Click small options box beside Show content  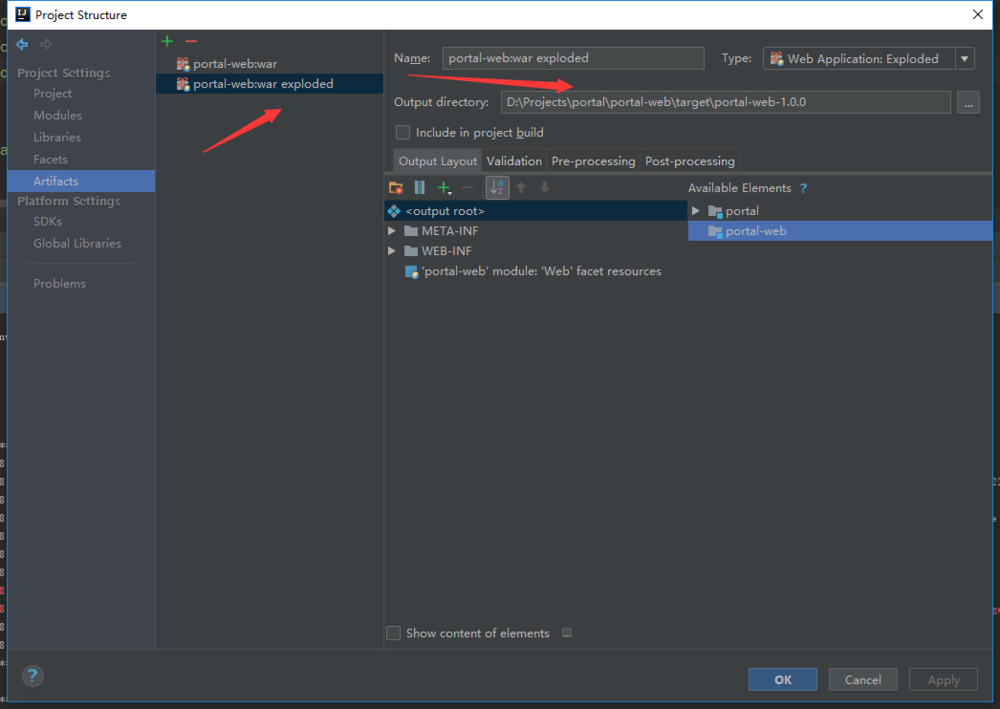pyautogui.click(x=567, y=632)
